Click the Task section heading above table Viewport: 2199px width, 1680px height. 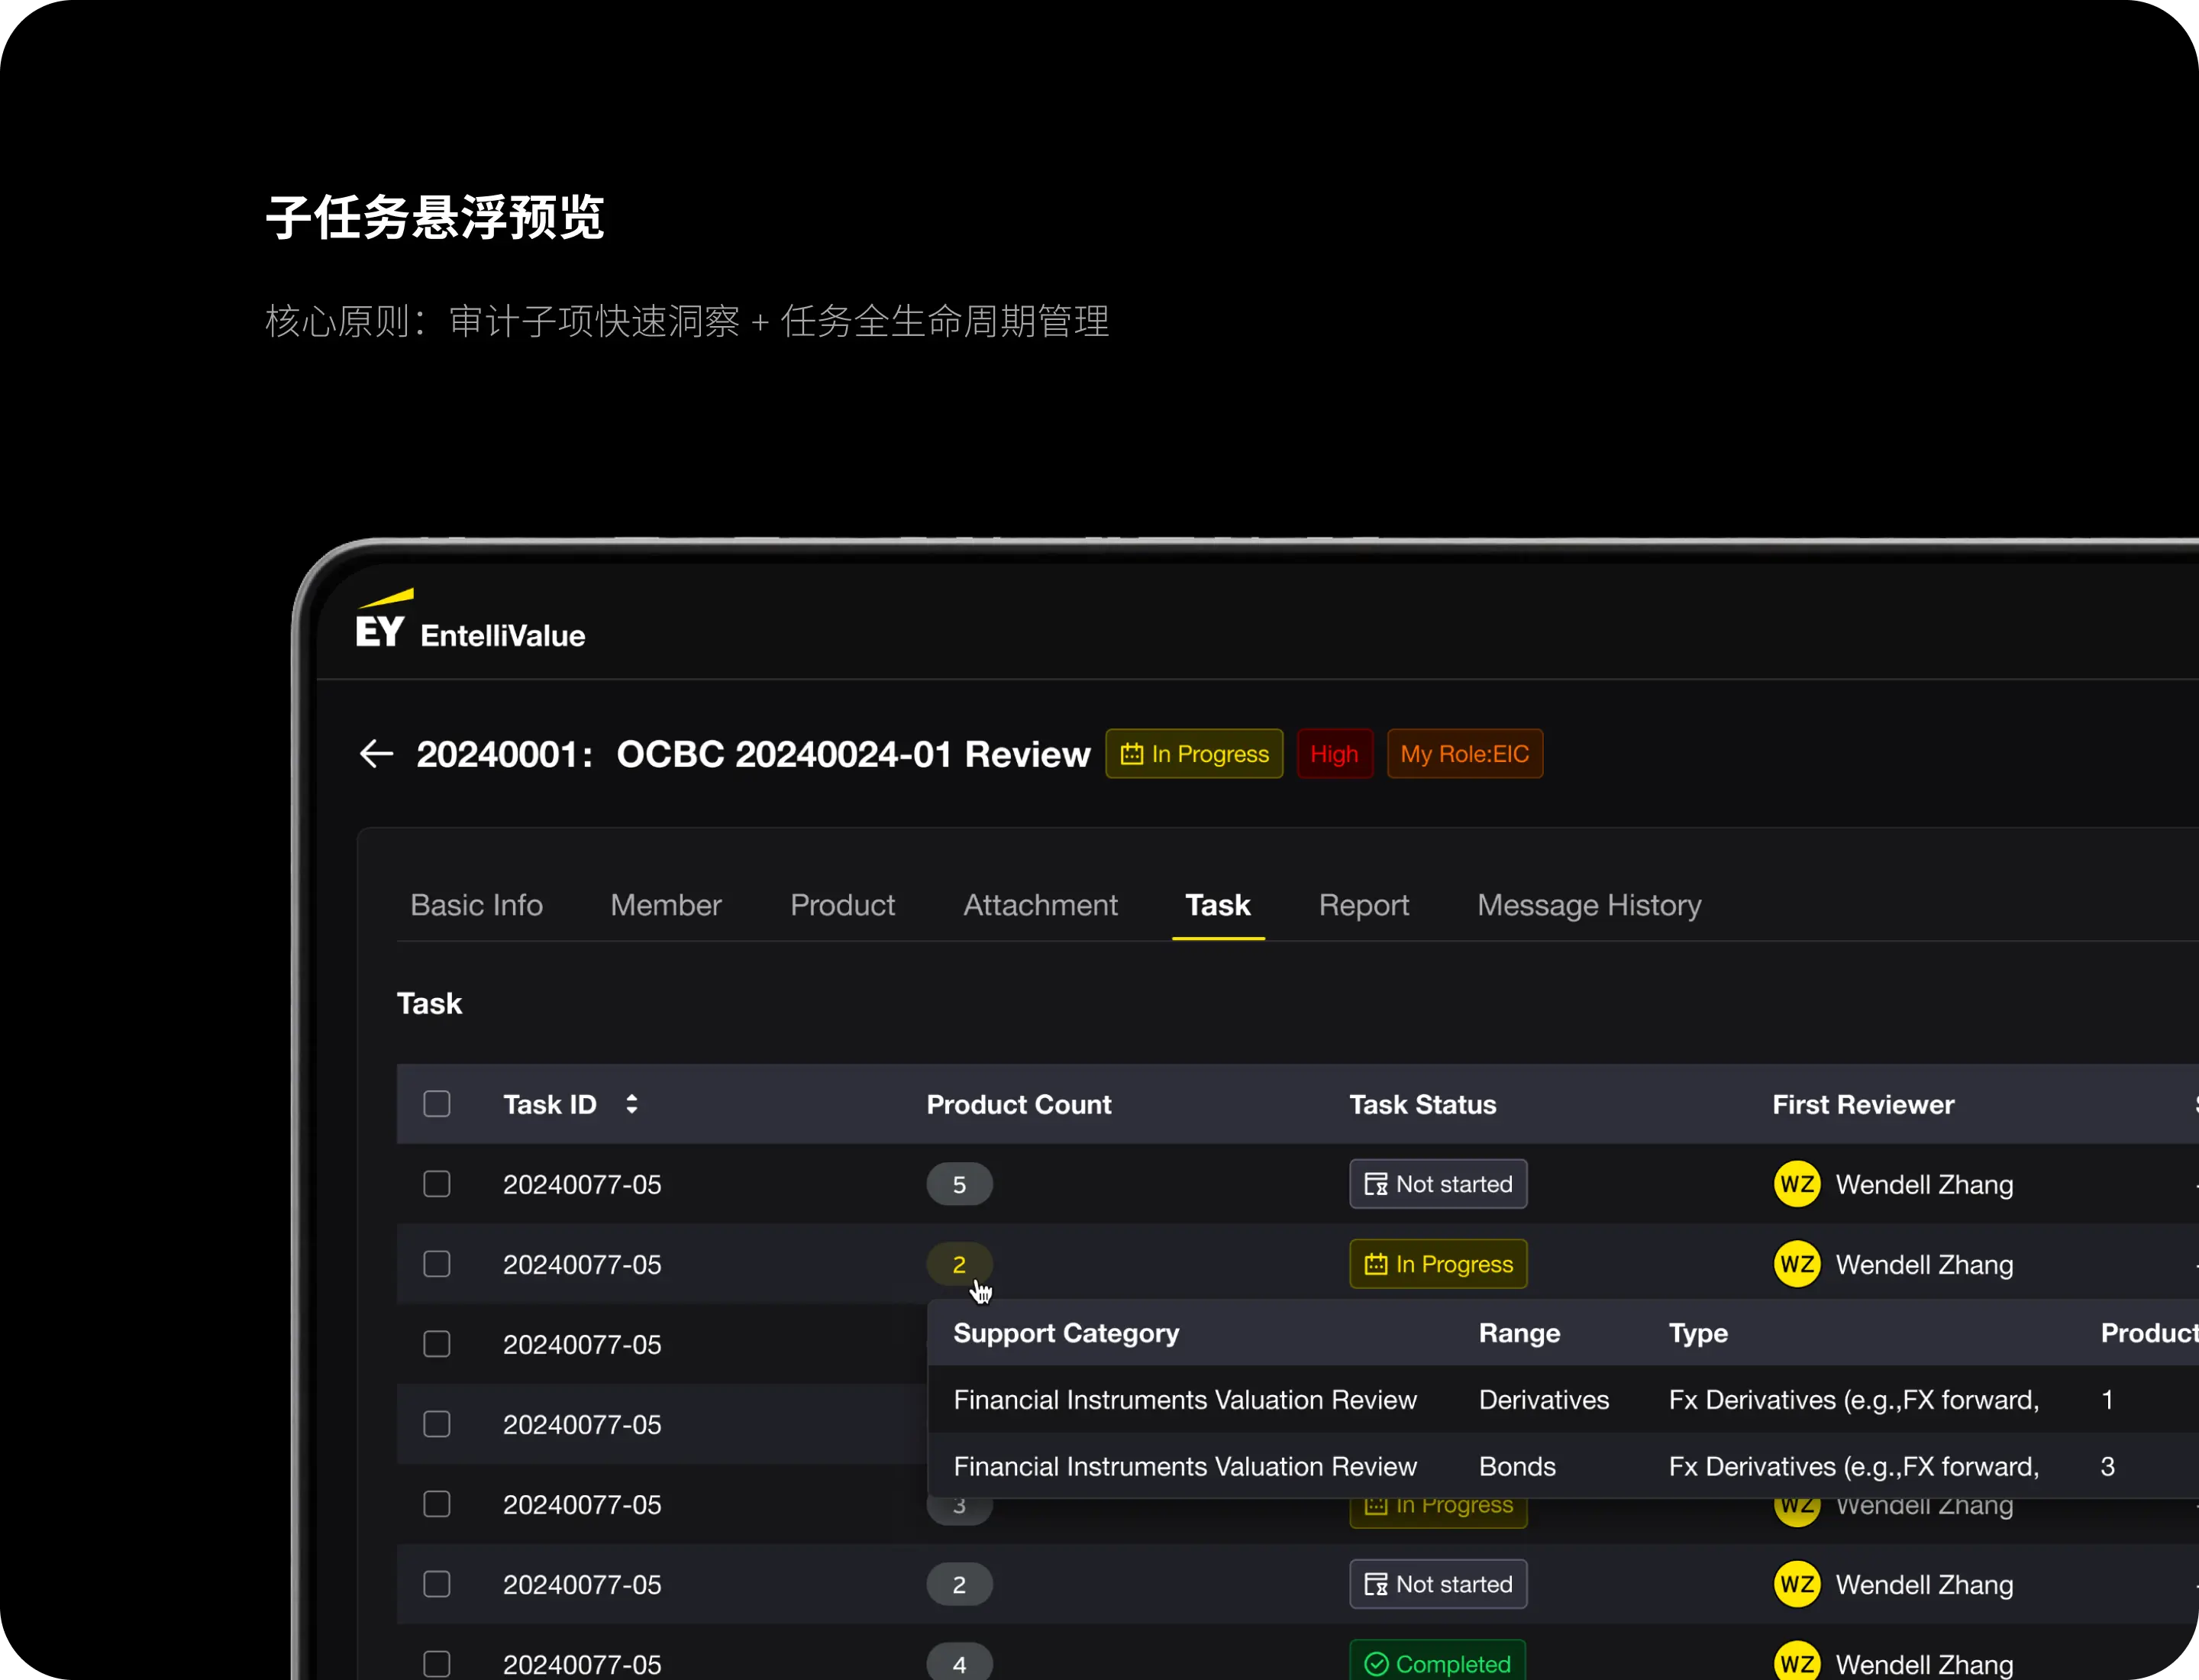429,1003
